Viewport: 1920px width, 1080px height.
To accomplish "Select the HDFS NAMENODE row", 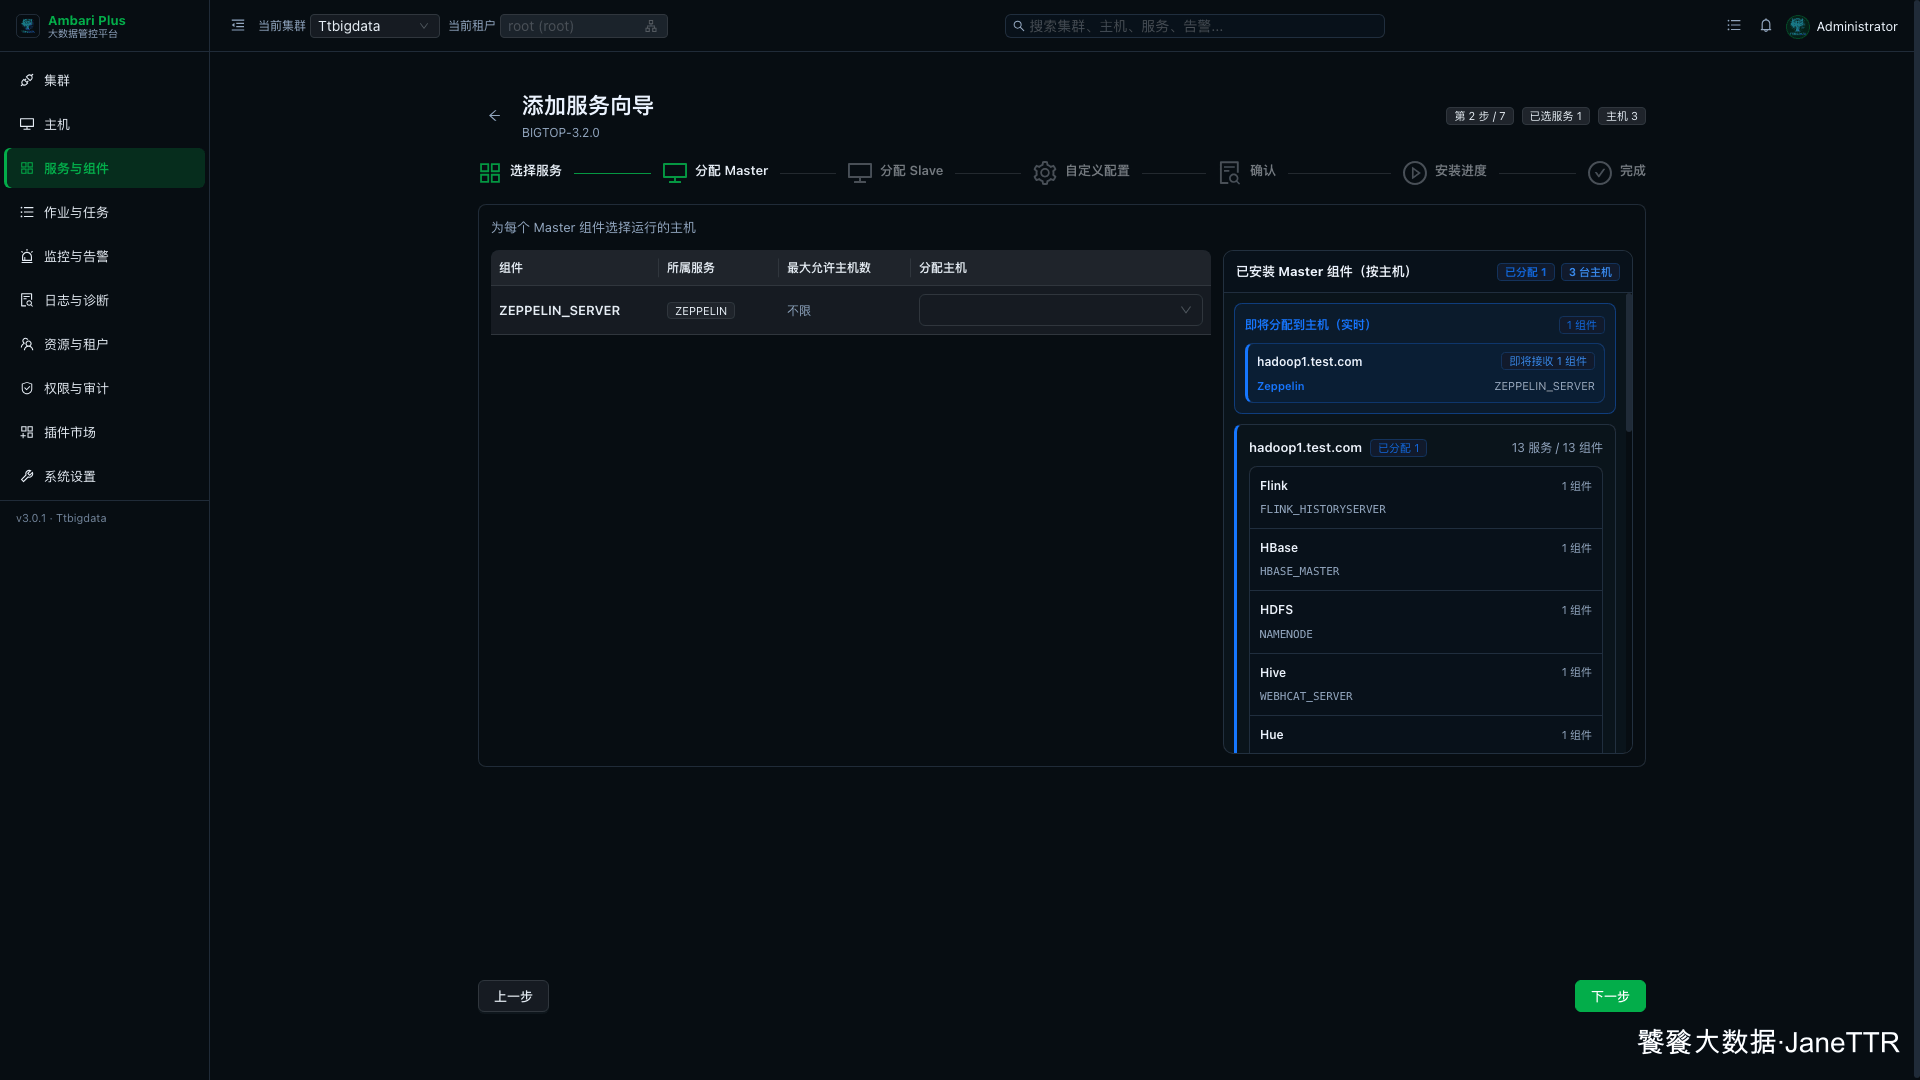I will click(1425, 622).
